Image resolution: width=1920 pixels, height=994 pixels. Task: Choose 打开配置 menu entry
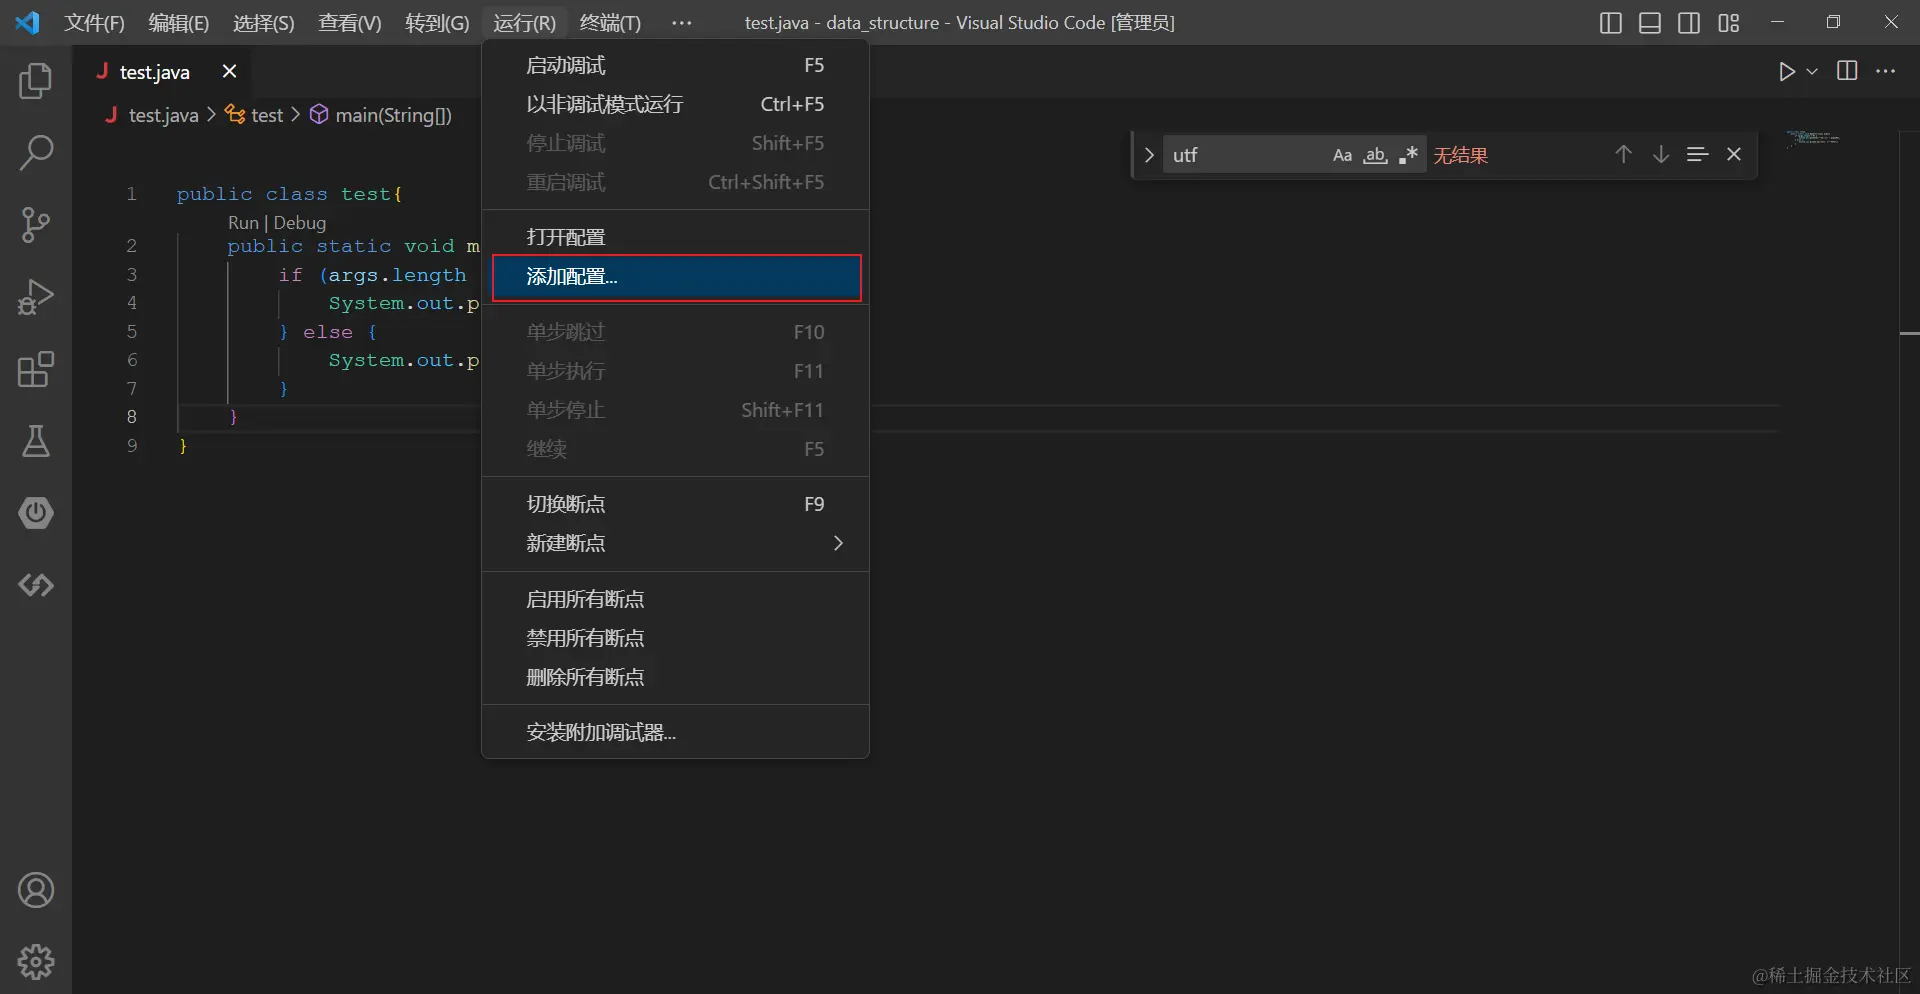click(675, 237)
